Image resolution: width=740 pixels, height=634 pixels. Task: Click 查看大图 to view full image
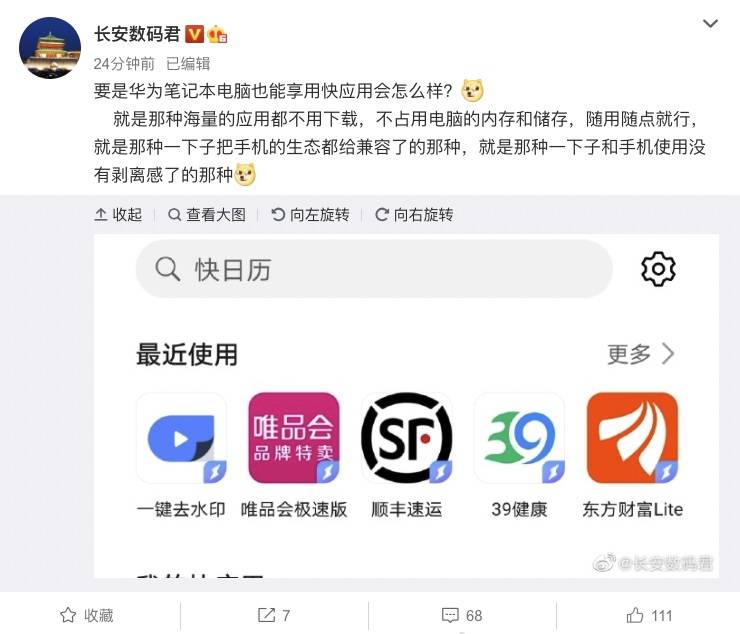point(207,215)
